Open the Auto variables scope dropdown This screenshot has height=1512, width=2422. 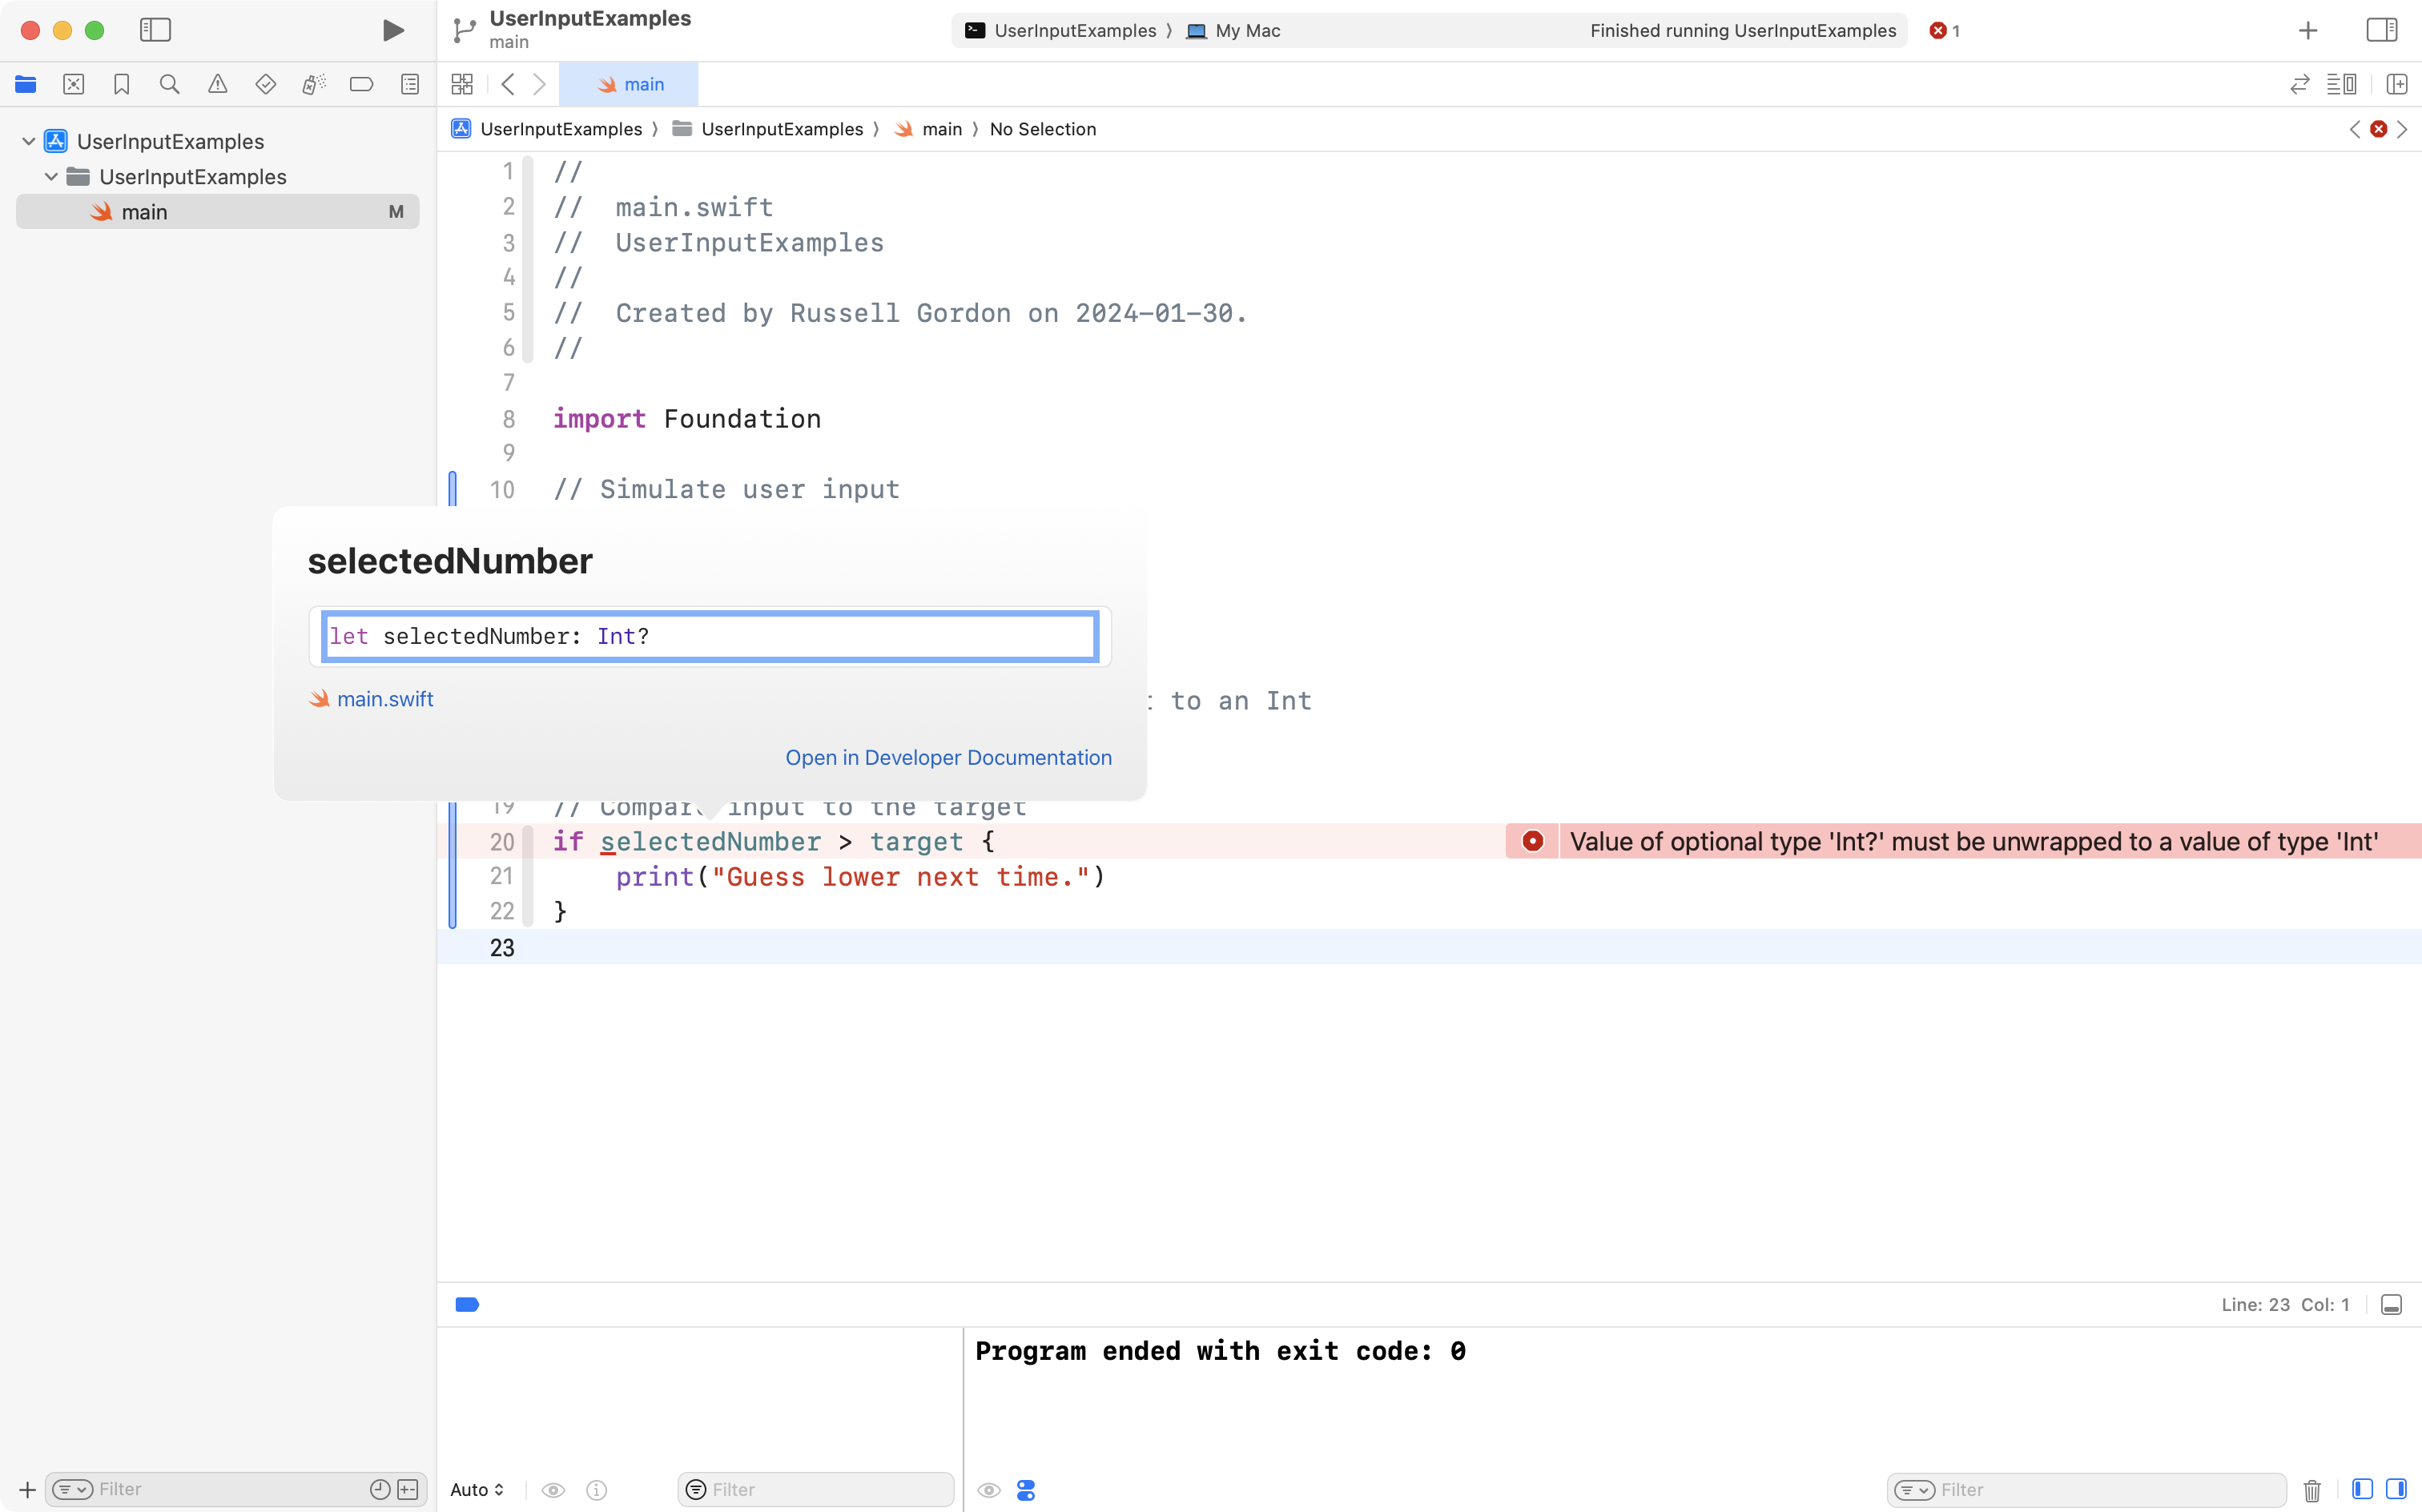click(x=477, y=1489)
